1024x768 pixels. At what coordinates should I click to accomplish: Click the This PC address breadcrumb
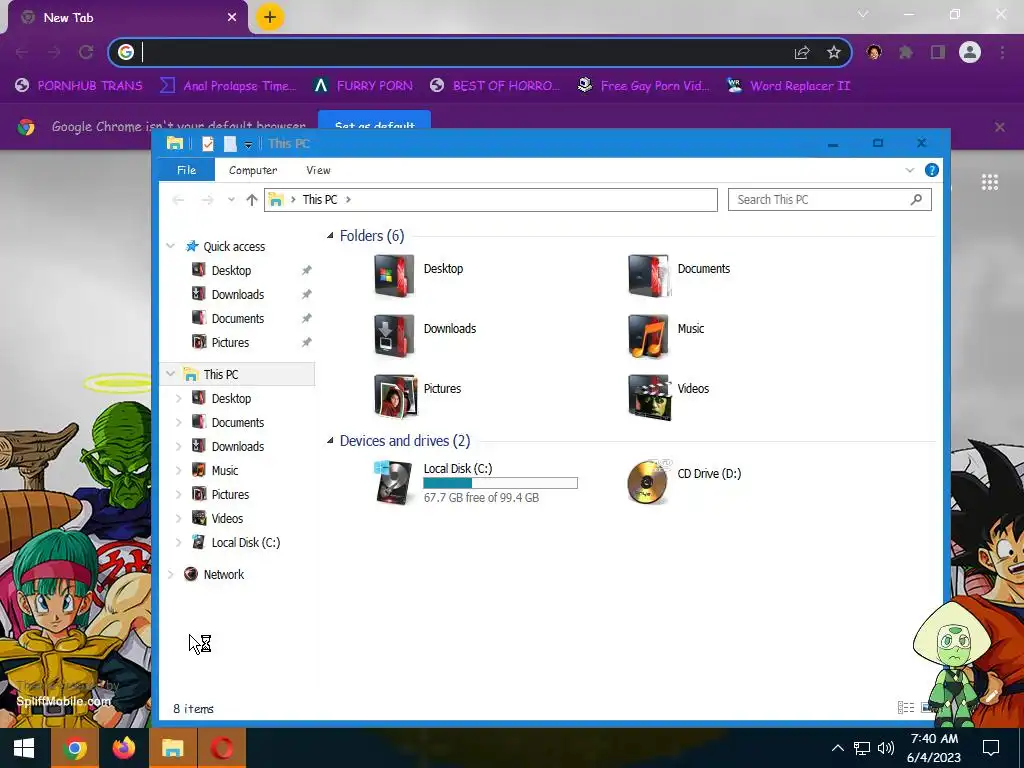[x=319, y=200]
